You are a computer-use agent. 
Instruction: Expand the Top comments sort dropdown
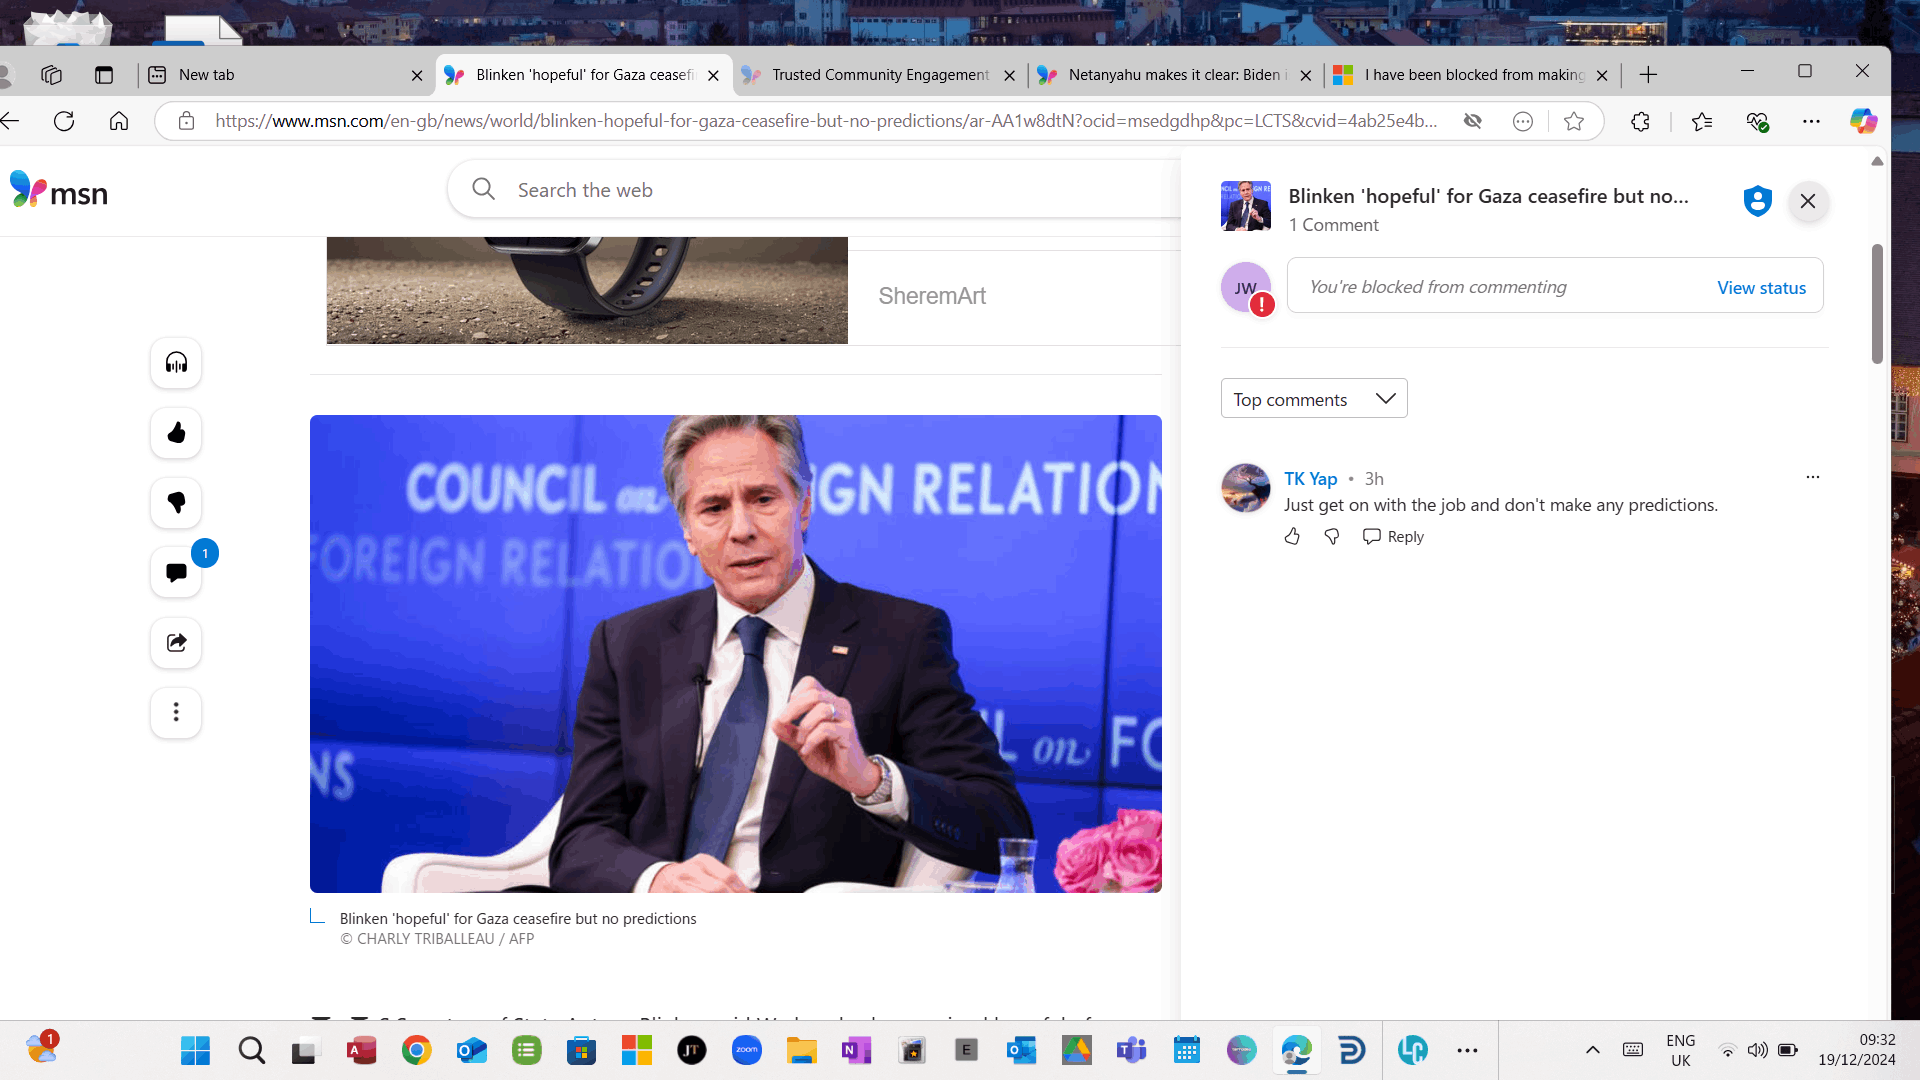[1313, 399]
